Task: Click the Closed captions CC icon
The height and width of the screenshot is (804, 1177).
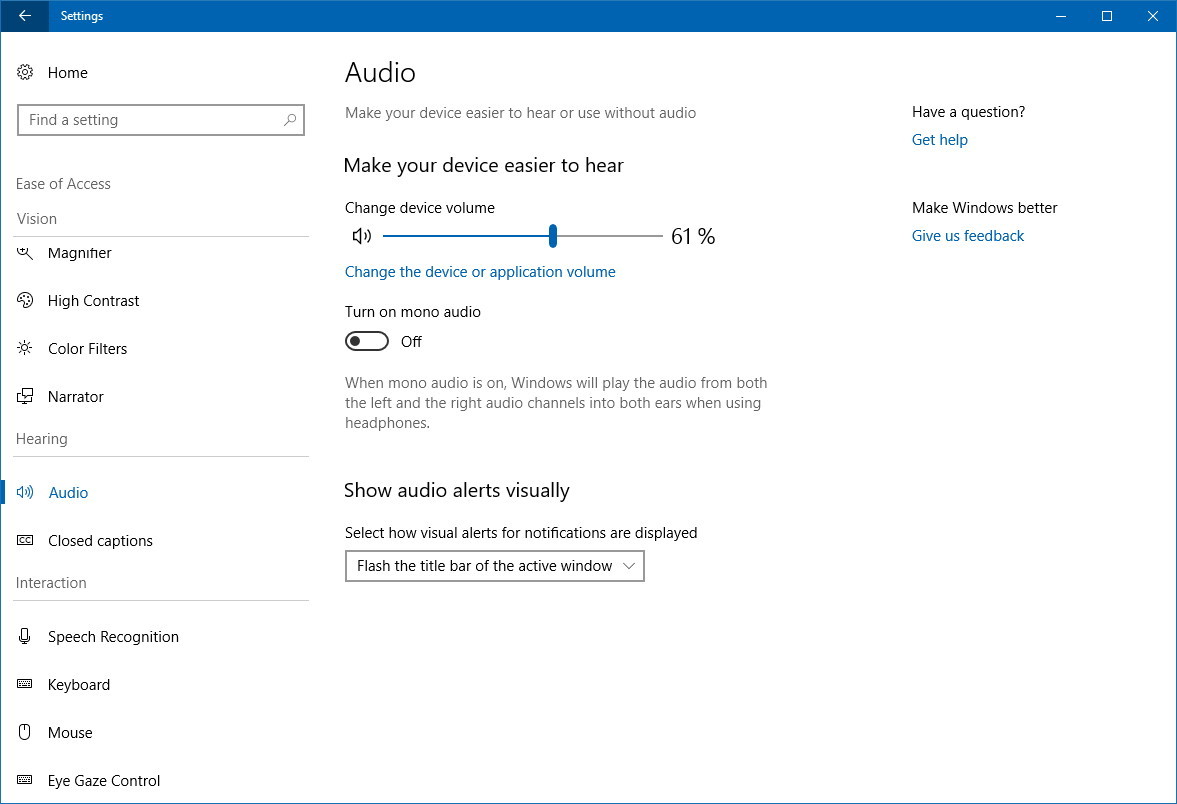Action: (25, 541)
